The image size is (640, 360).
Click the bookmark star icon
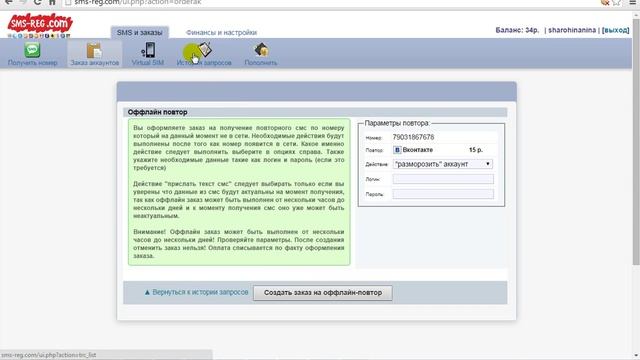click(x=617, y=2)
